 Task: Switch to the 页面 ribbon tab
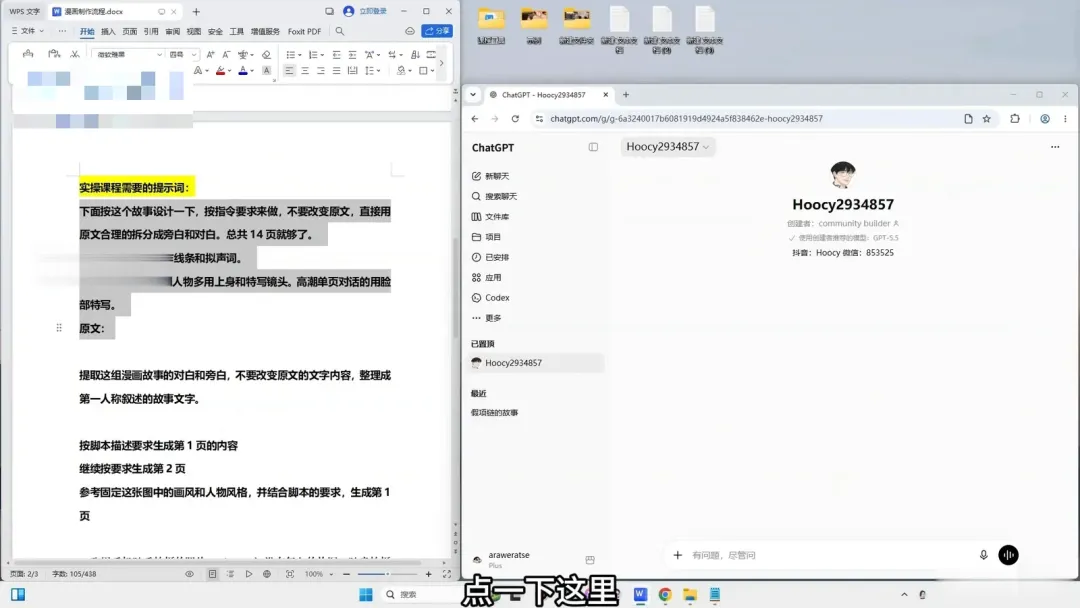[x=129, y=32]
